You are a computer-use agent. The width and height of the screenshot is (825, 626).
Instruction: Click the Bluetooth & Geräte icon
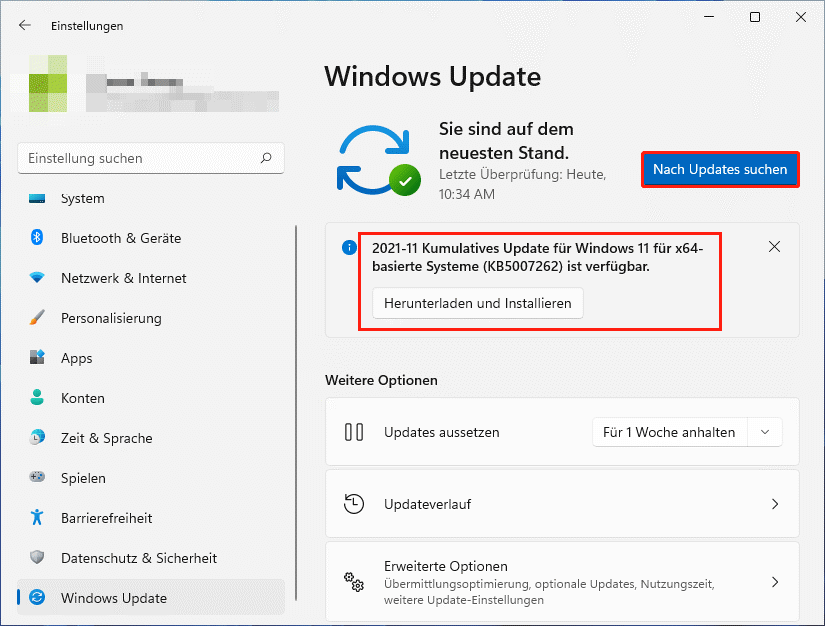37,238
